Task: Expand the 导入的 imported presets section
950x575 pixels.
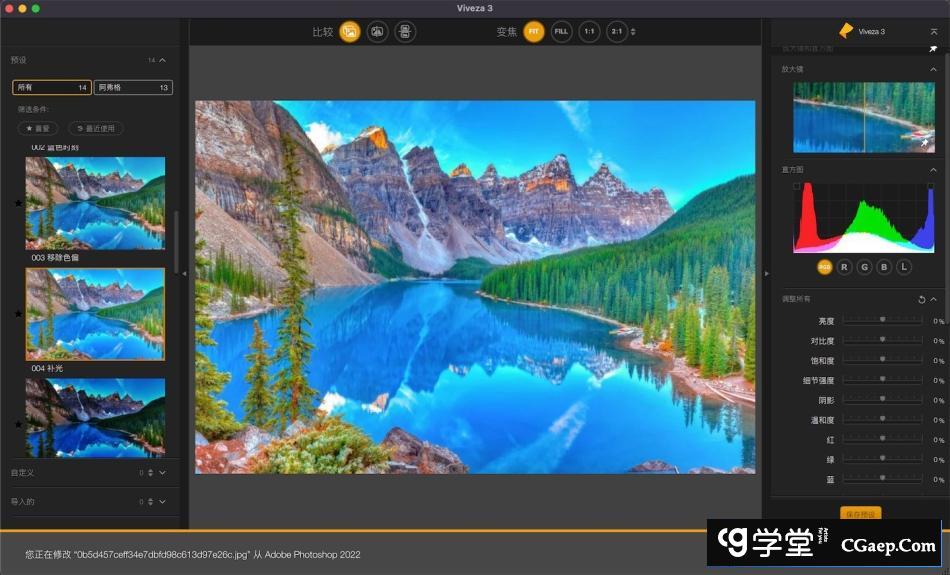Action: pyautogui.click(x=162, y=501)
